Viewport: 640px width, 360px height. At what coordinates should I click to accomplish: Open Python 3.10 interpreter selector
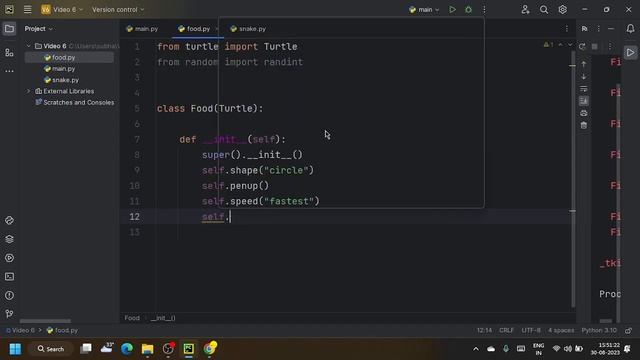[x=599, y=330]
